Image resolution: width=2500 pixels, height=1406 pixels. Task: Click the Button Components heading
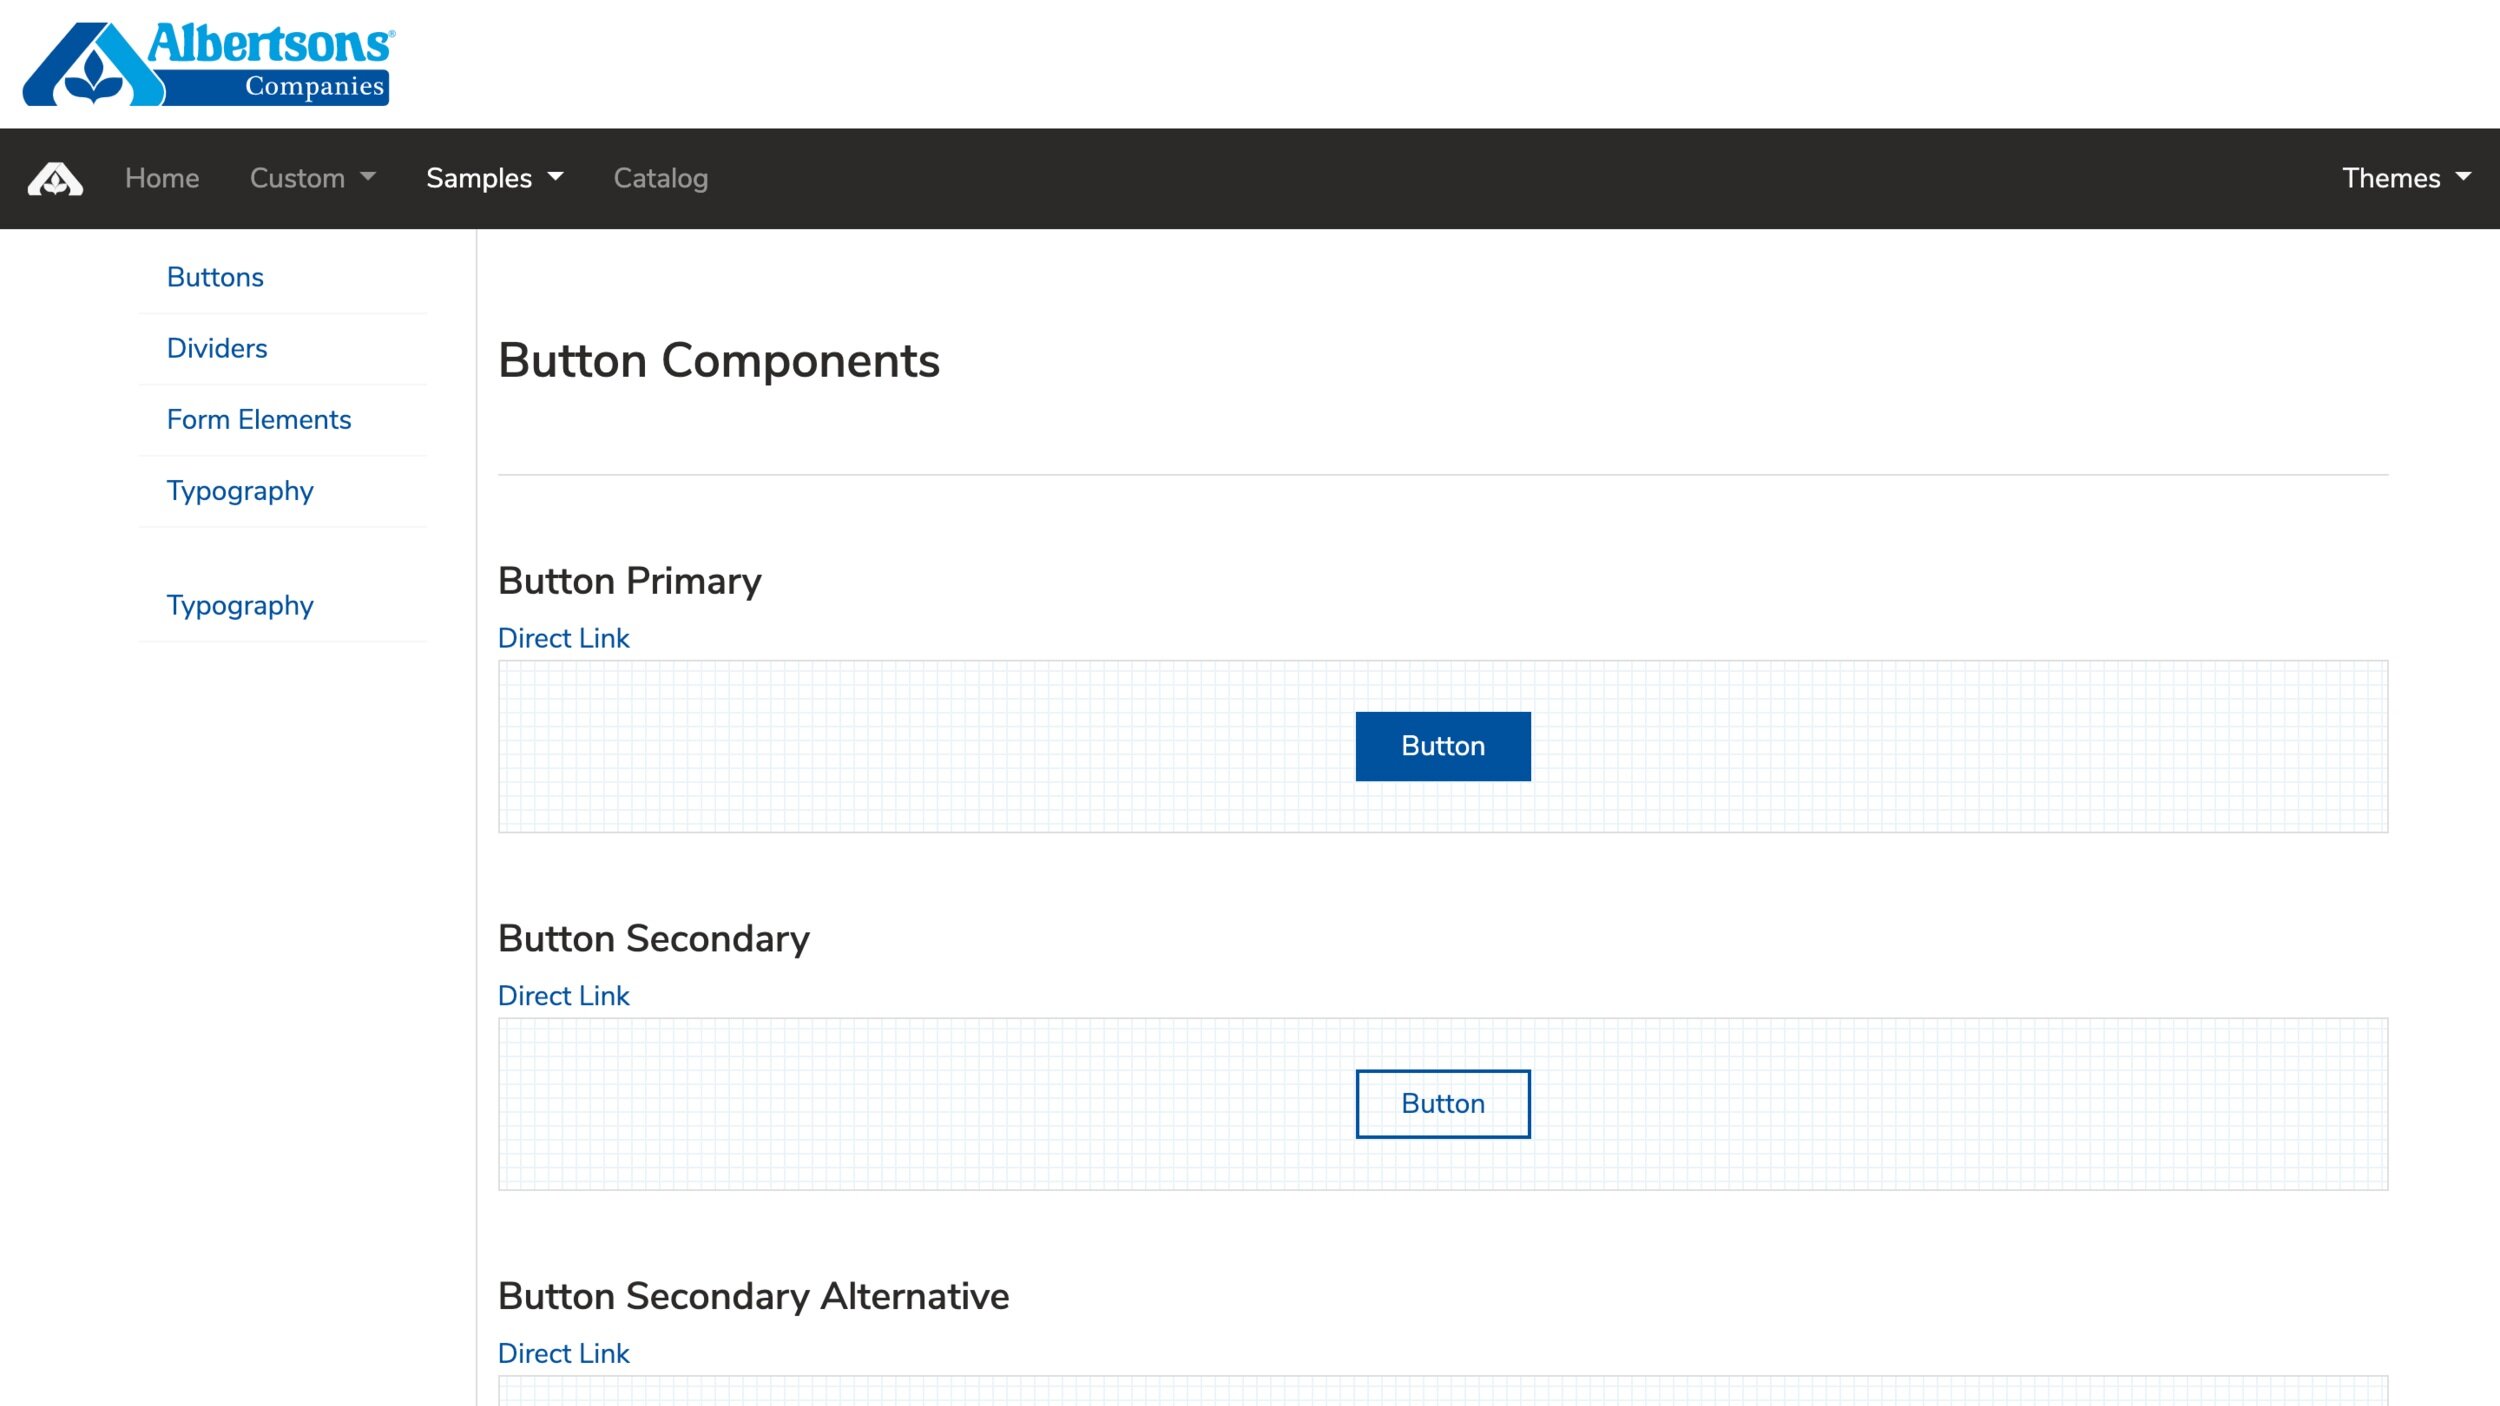click(x=718, y=360)
